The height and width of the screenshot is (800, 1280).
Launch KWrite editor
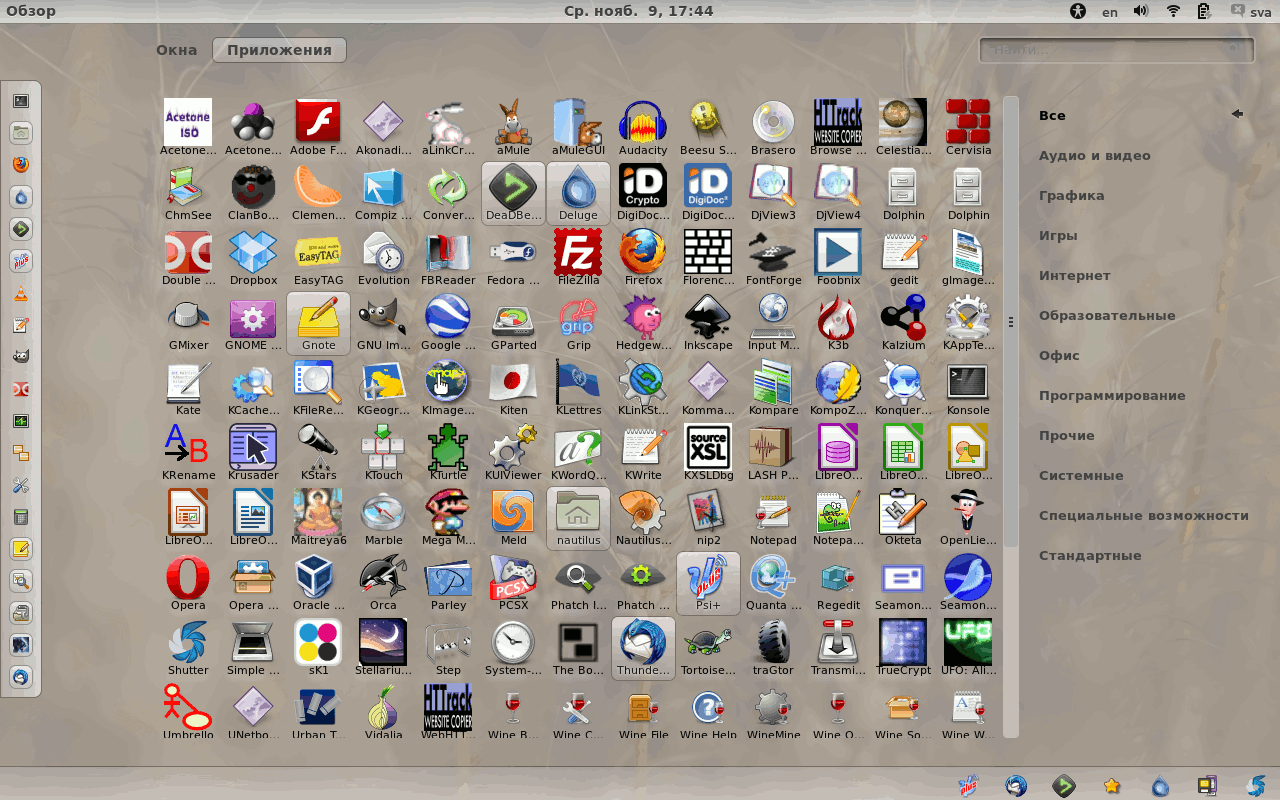[643, 453]
